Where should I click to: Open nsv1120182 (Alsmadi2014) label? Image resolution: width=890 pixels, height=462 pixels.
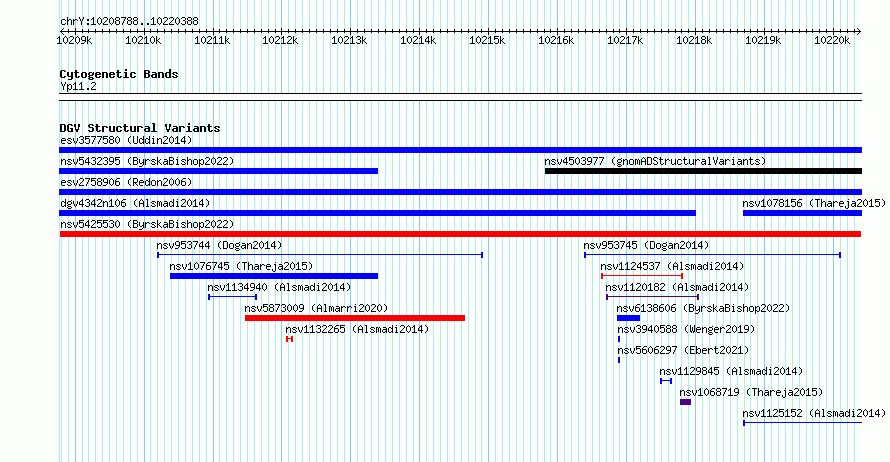tap(677, 287)
